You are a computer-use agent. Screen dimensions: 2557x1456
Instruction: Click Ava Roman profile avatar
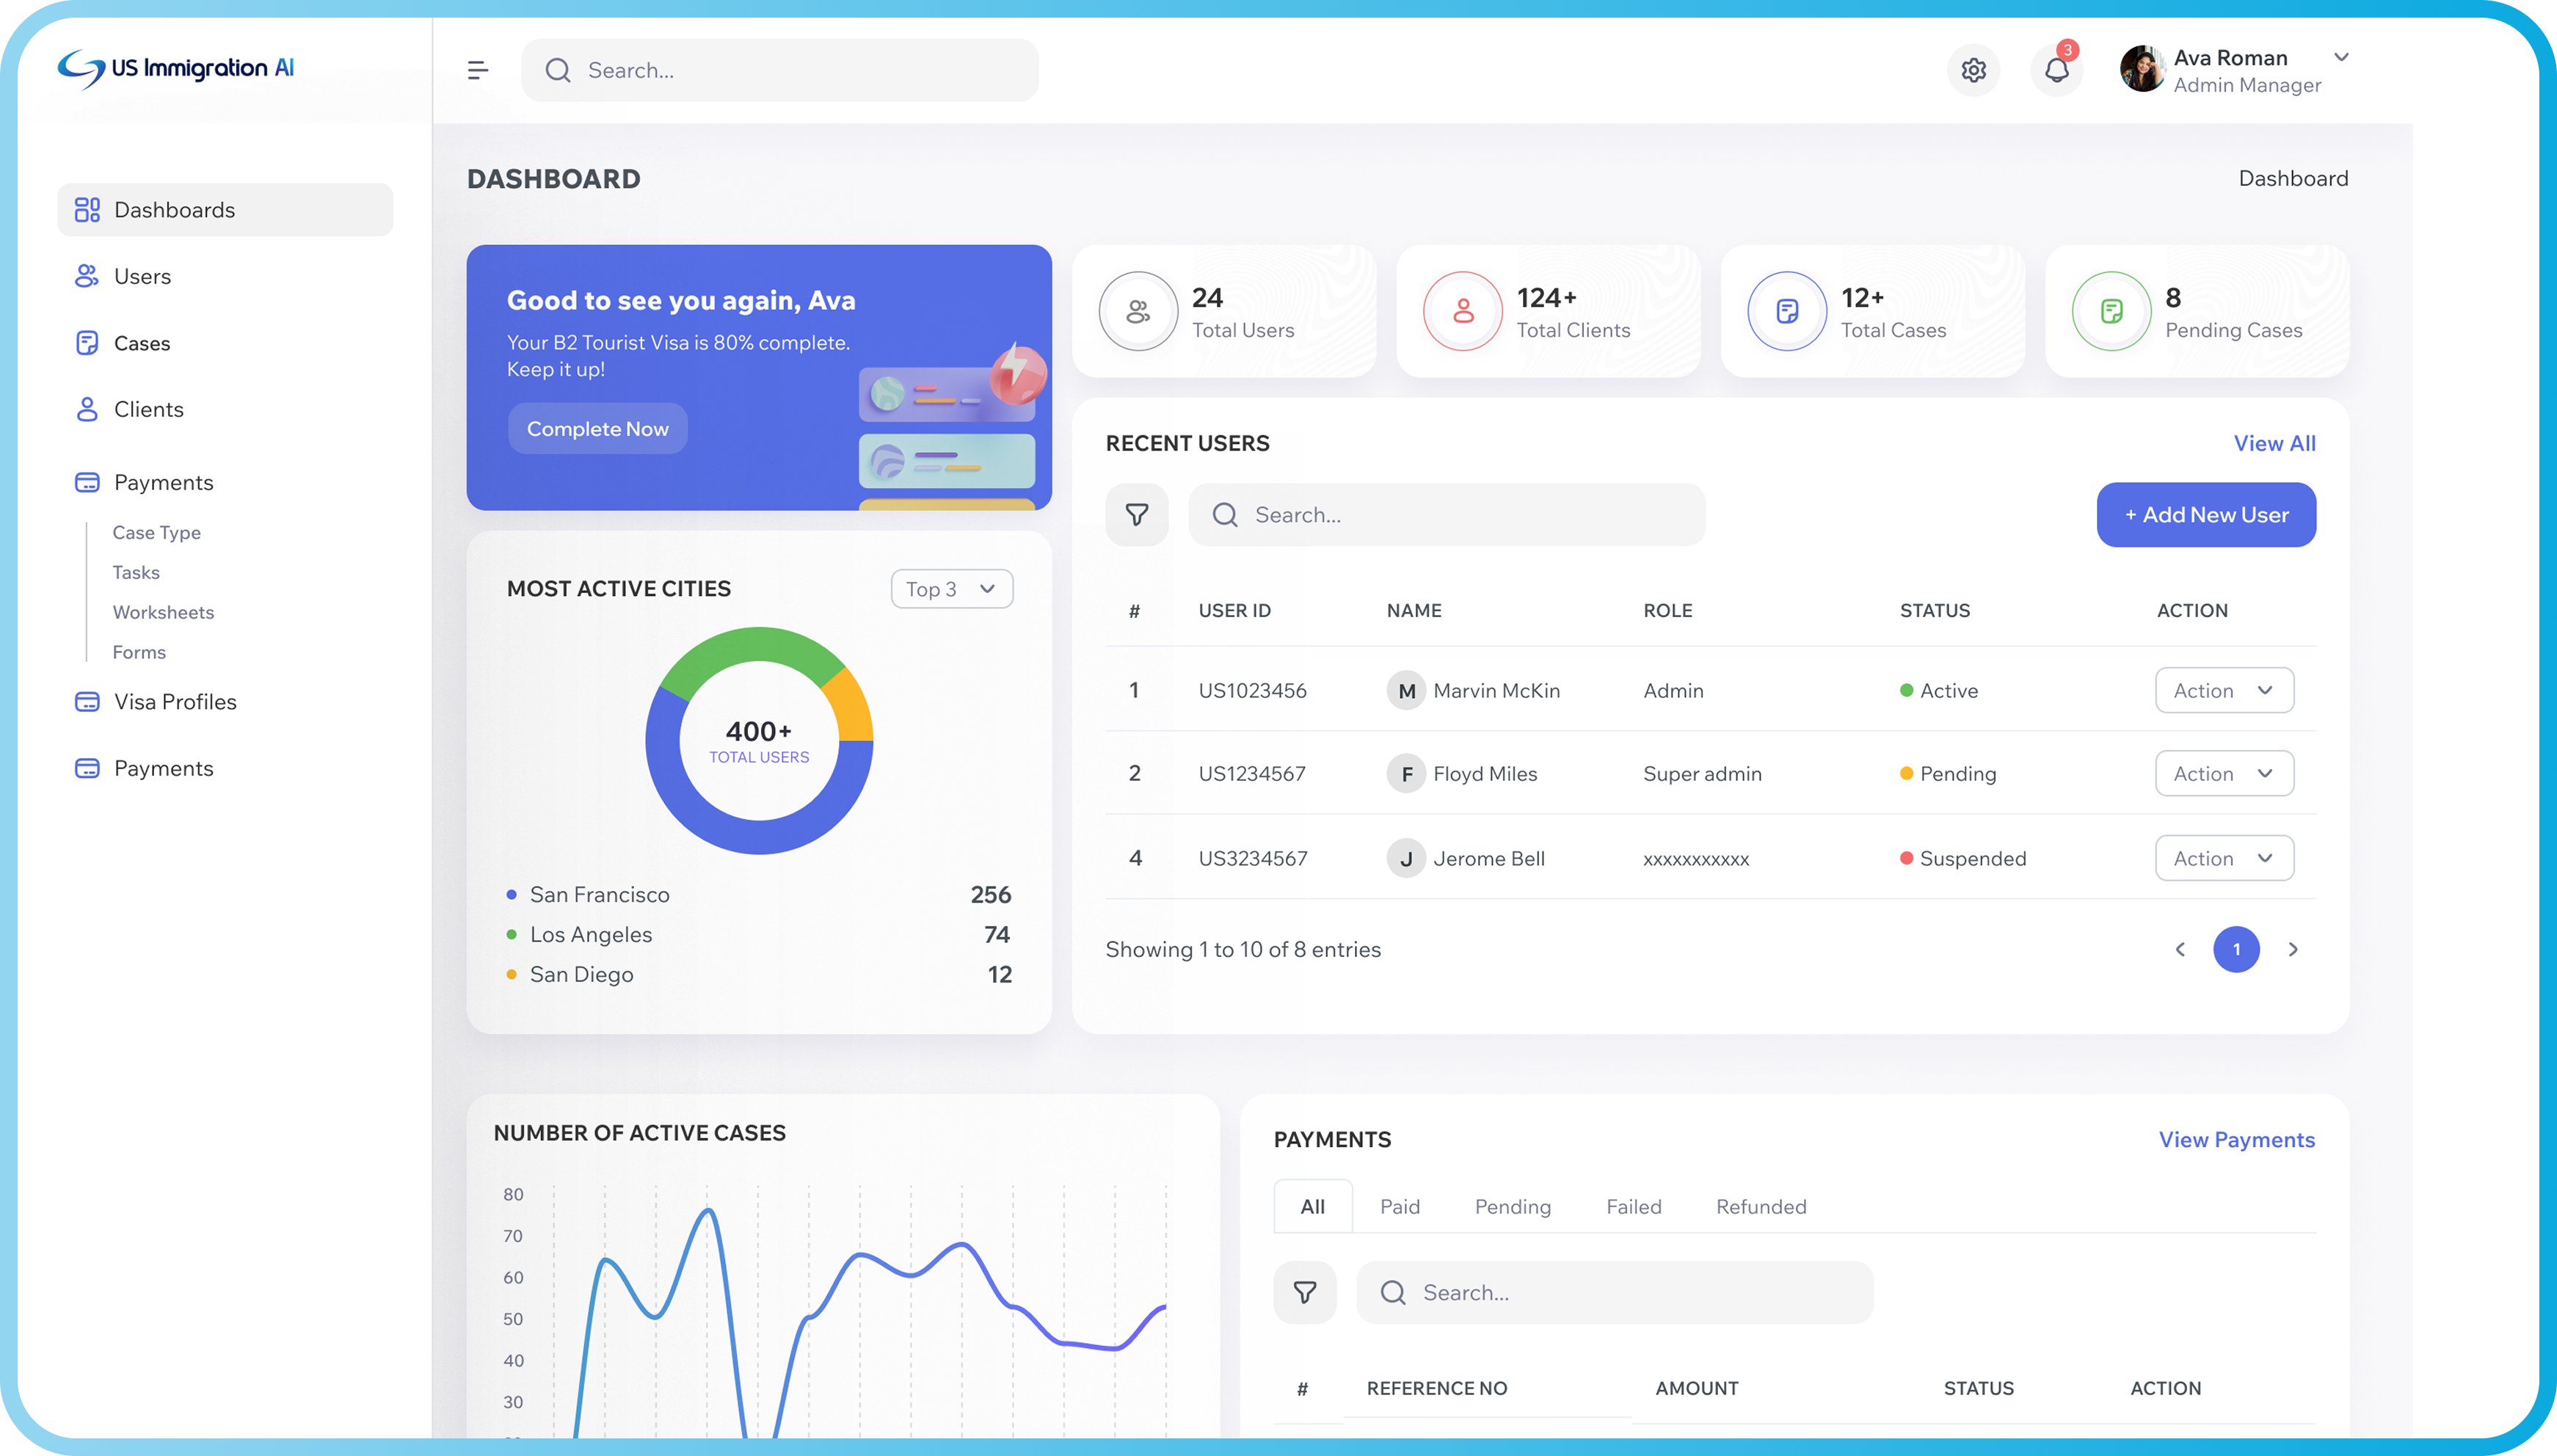click(2142, 69)
